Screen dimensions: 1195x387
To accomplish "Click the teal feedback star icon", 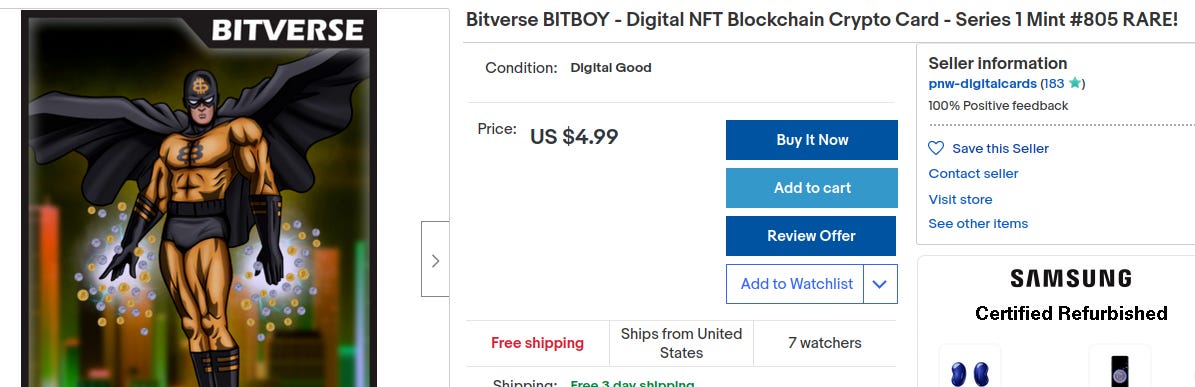I will point(1074,83).
